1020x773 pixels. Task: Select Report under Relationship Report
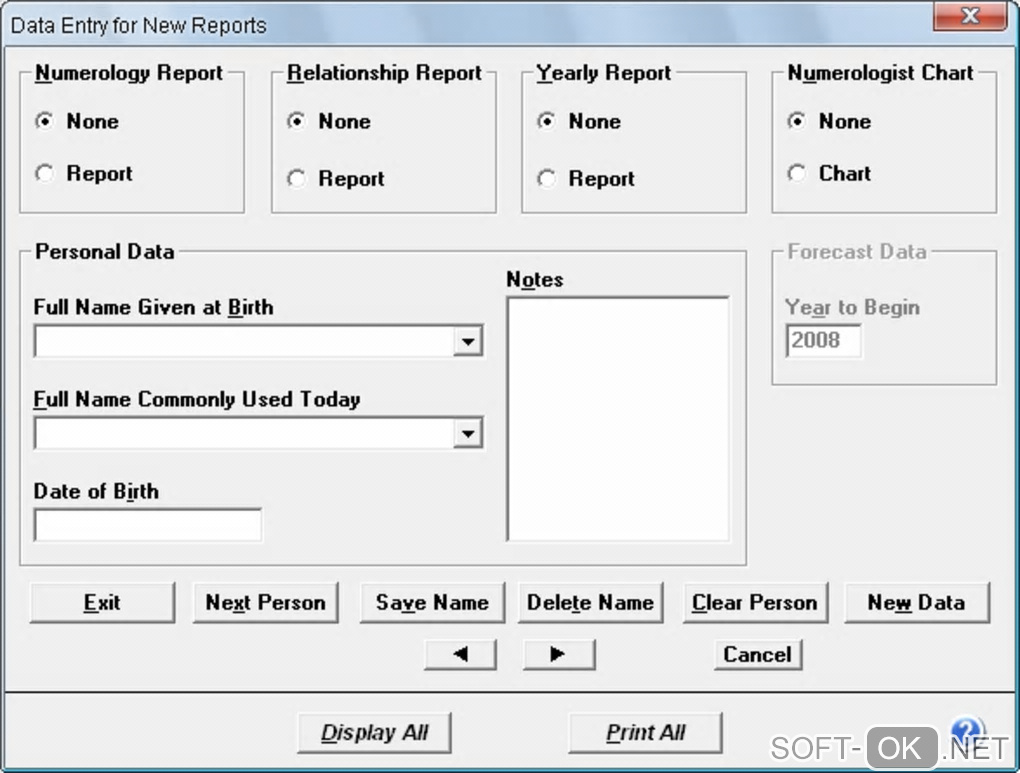pyautogui.click(x=296, y=179)
